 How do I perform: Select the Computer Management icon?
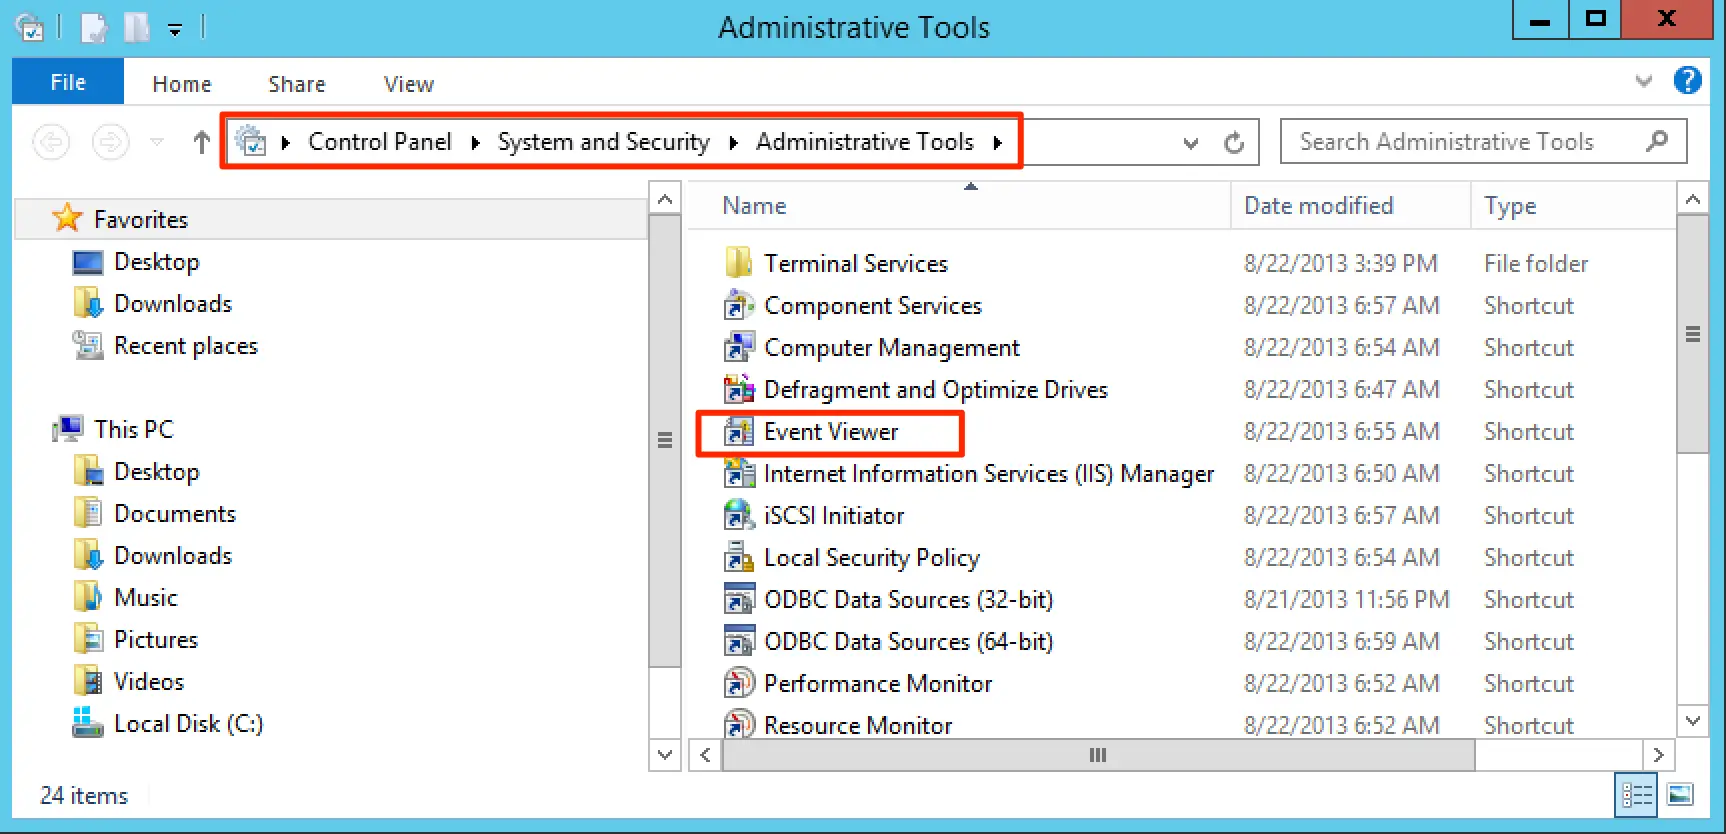point(739,347)
